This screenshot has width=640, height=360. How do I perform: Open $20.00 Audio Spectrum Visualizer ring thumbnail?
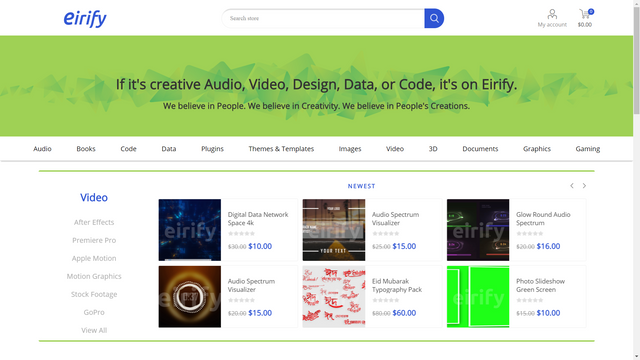190,297
